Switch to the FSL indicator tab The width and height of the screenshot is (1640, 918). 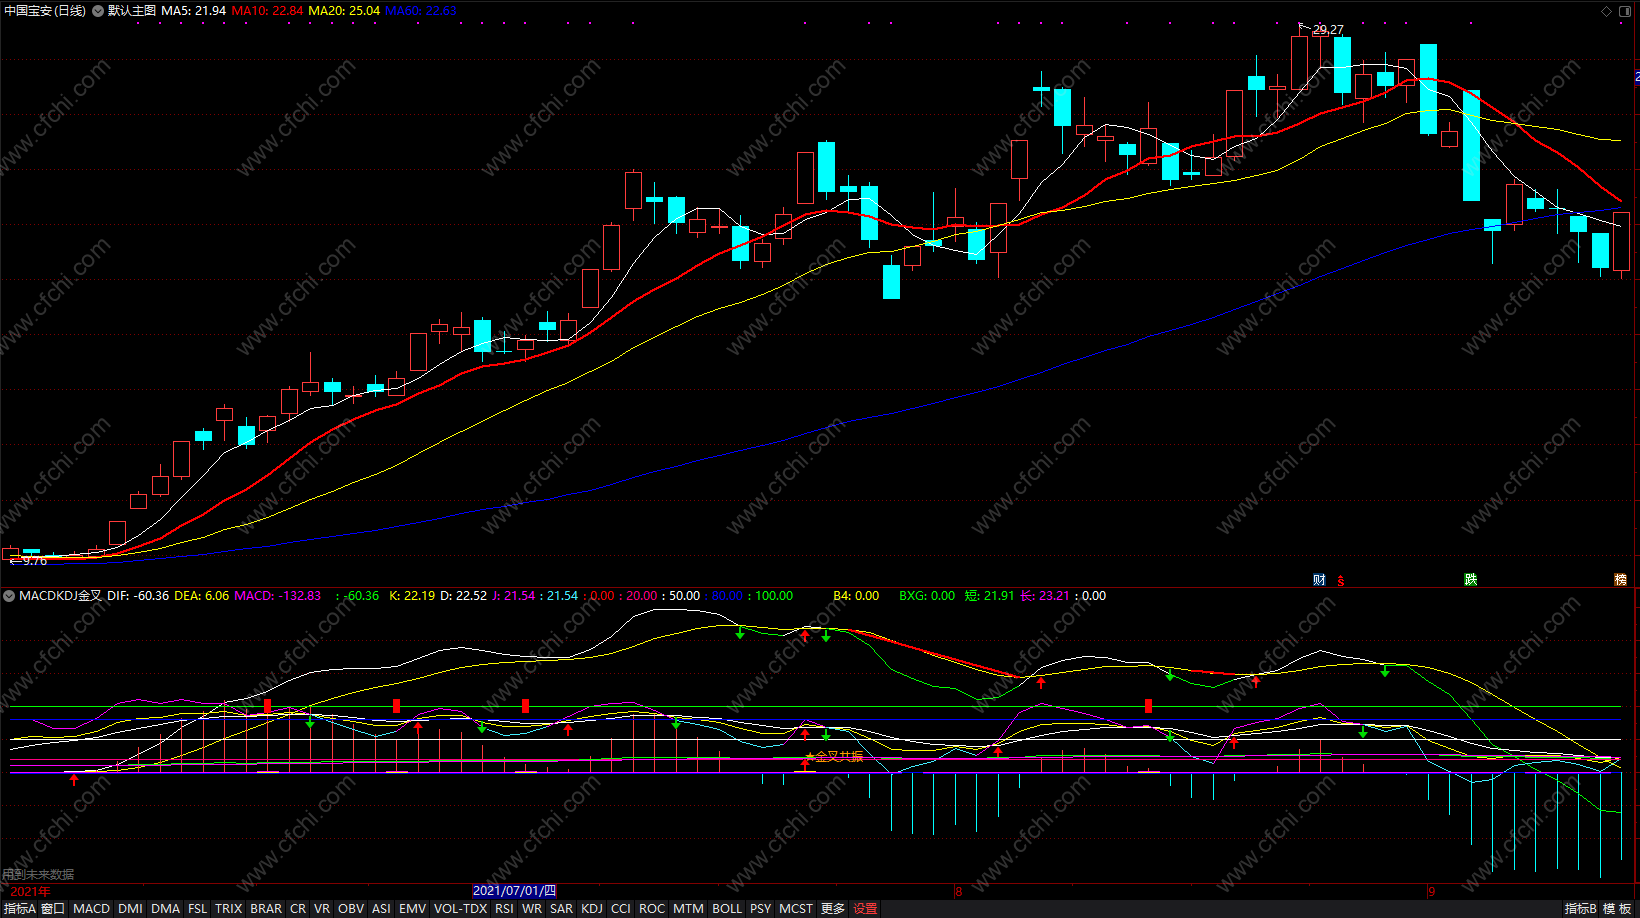pyautogui.click(x=198, y=909)
